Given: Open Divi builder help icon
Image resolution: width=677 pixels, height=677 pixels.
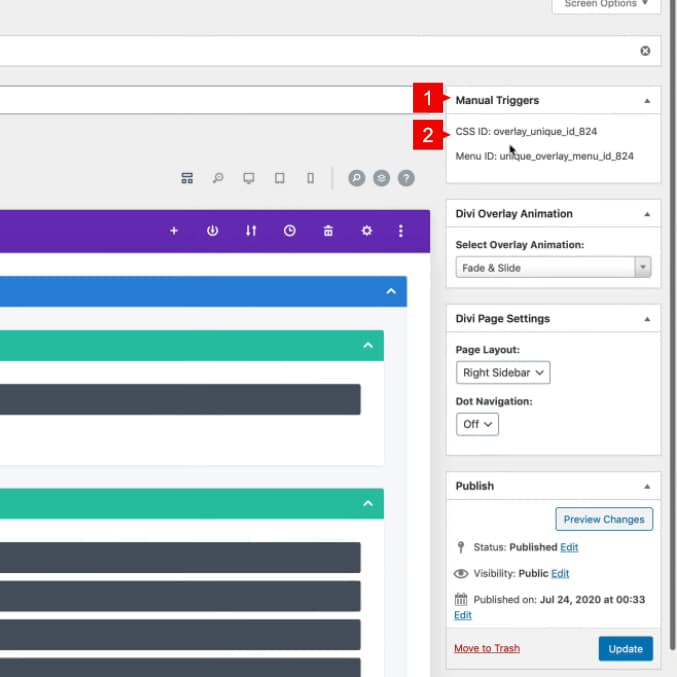Looking at the screenshot, I should click(x=405, y=178).
